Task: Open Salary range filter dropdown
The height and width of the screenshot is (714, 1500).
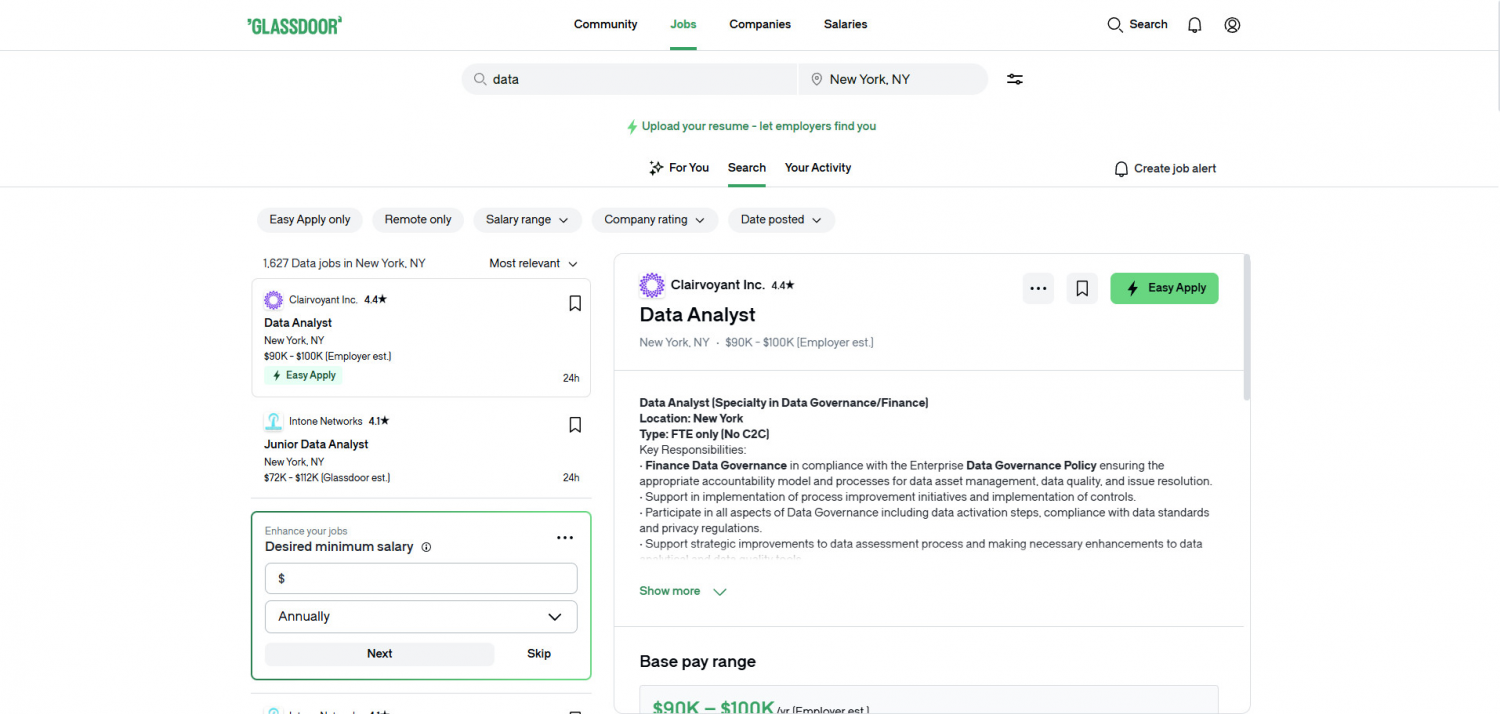Action: [527, 220]
